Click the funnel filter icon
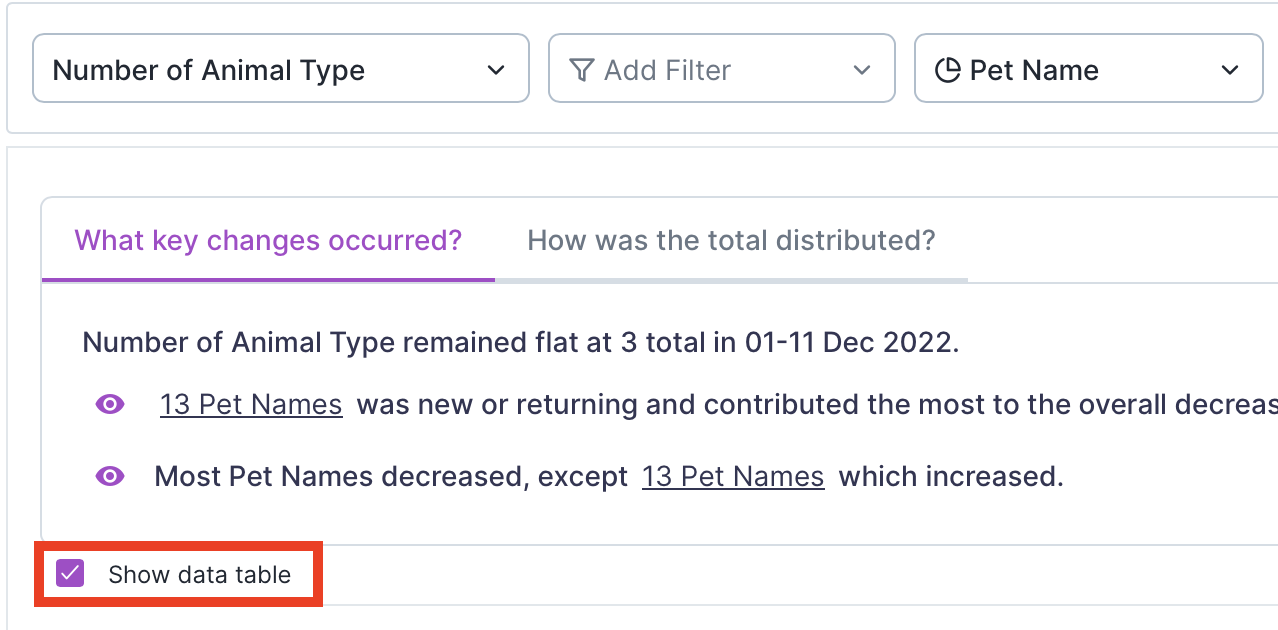Viewport: 1278px width, 630px height. tap(581, 70)
